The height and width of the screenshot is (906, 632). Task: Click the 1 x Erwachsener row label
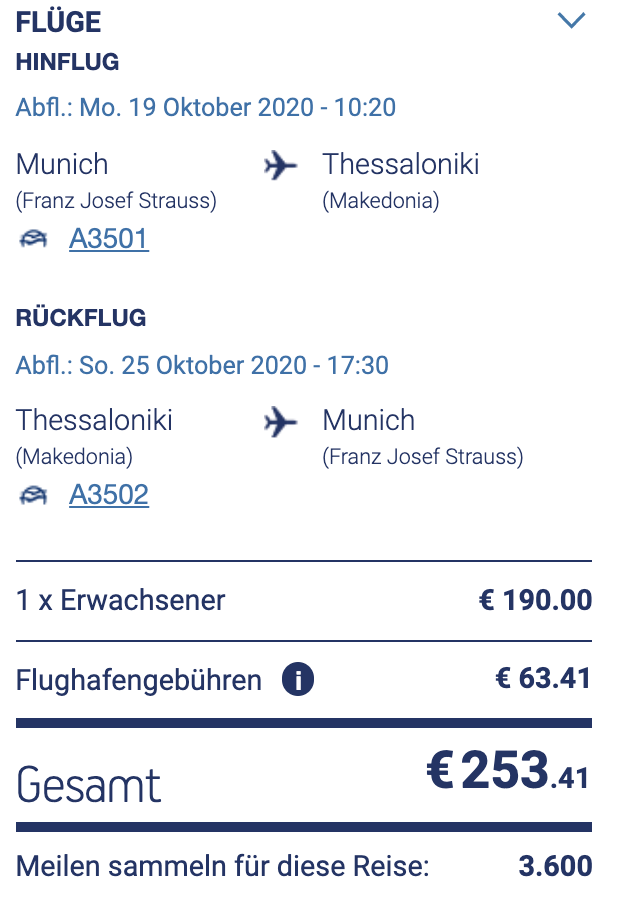[x=121, y=601]
